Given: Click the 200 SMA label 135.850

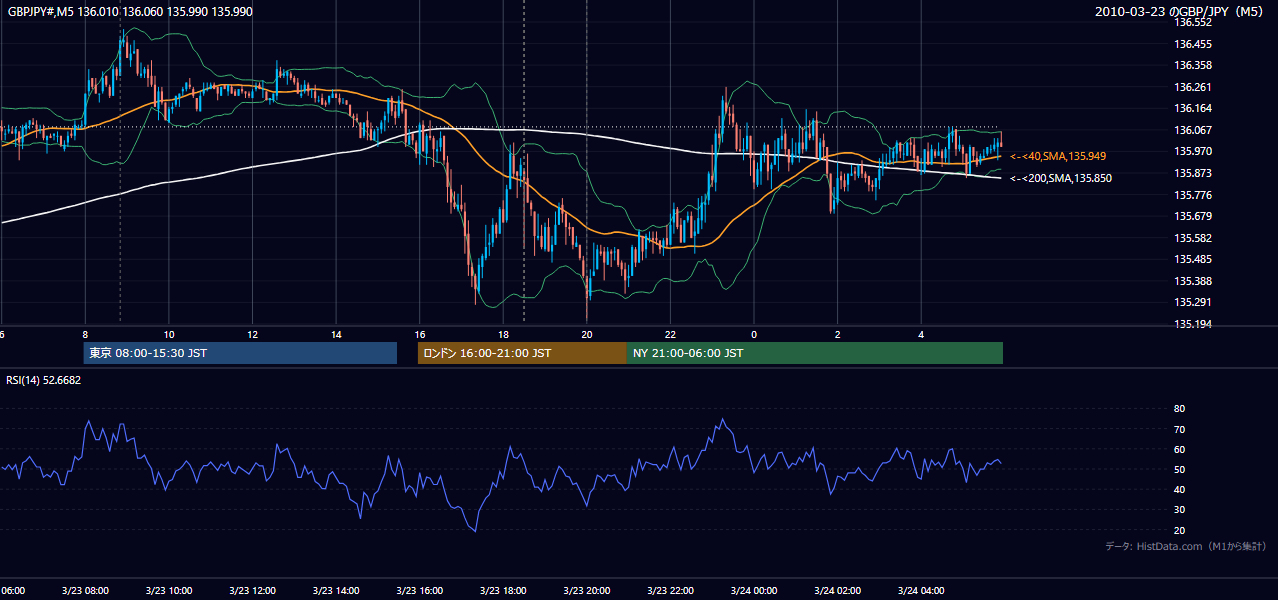Looking at the screenshot, I should [x=1060, y=178].
